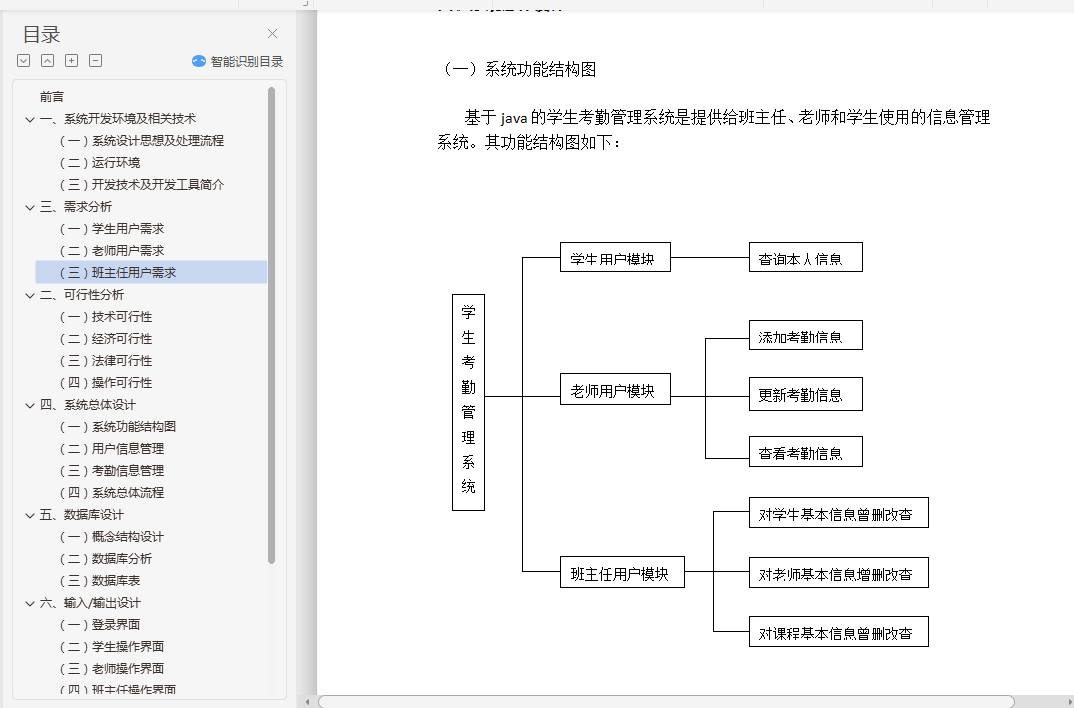Screen dimensions: 1074x708
Task: Open （一）系统设计思想及处理流程 outline entry
Action: tap(142, 140)
